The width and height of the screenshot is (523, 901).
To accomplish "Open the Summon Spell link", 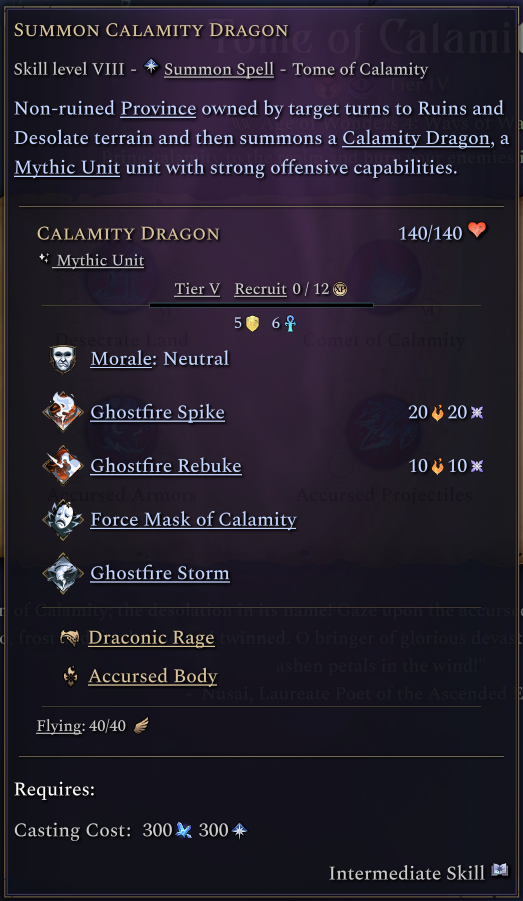I will click(219, 70).
